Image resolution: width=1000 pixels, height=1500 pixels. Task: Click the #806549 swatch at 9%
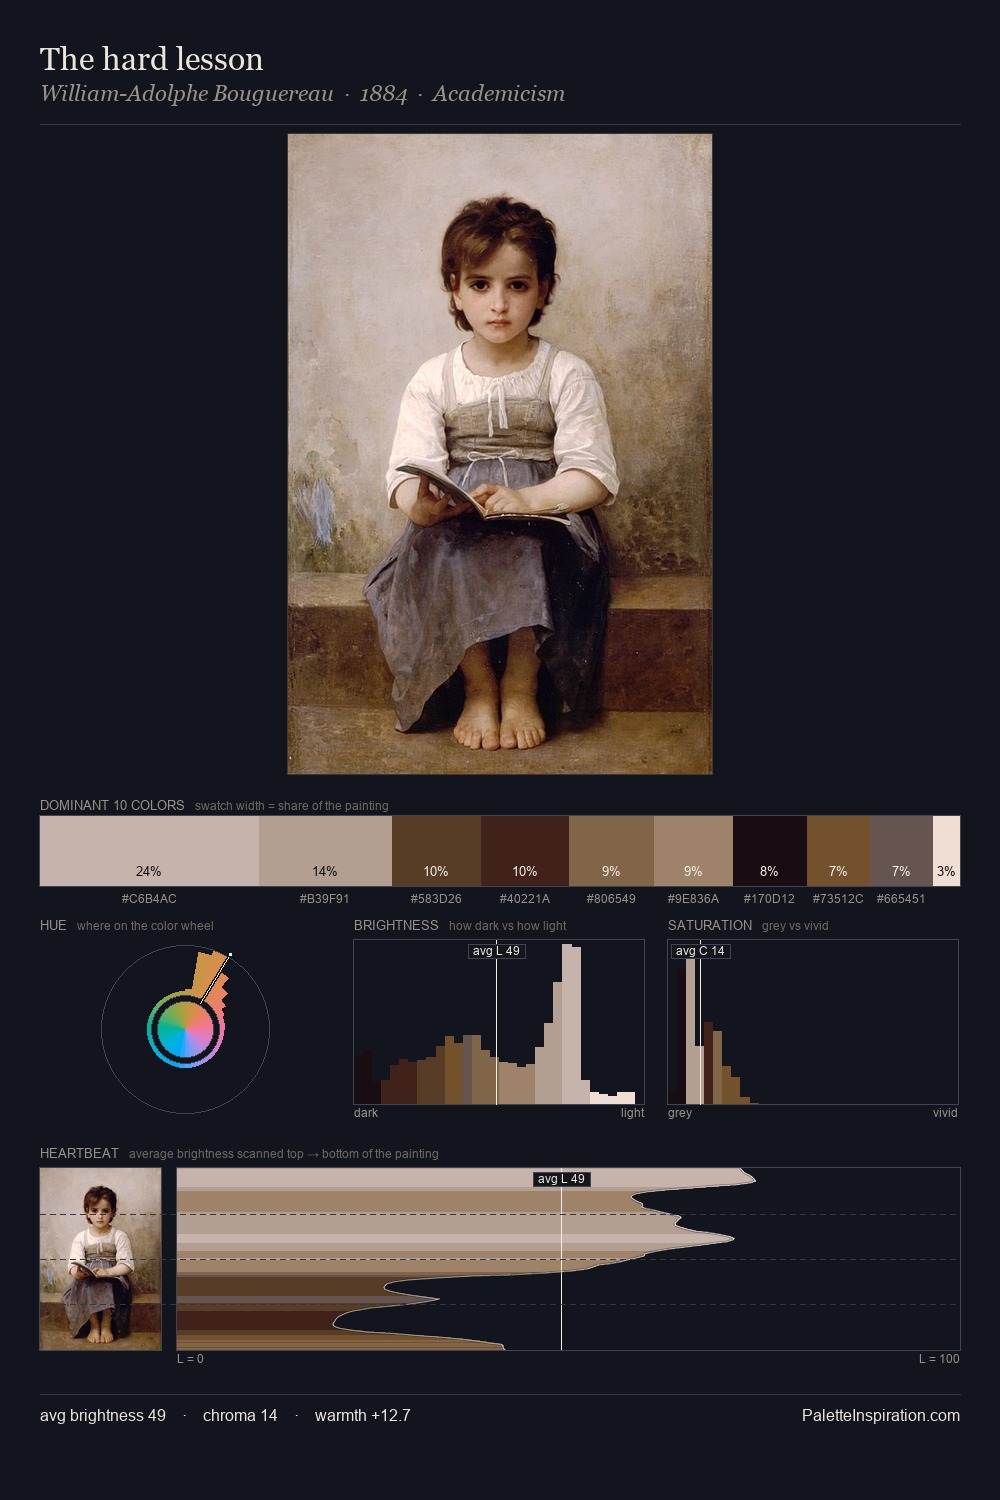[611, 851]
